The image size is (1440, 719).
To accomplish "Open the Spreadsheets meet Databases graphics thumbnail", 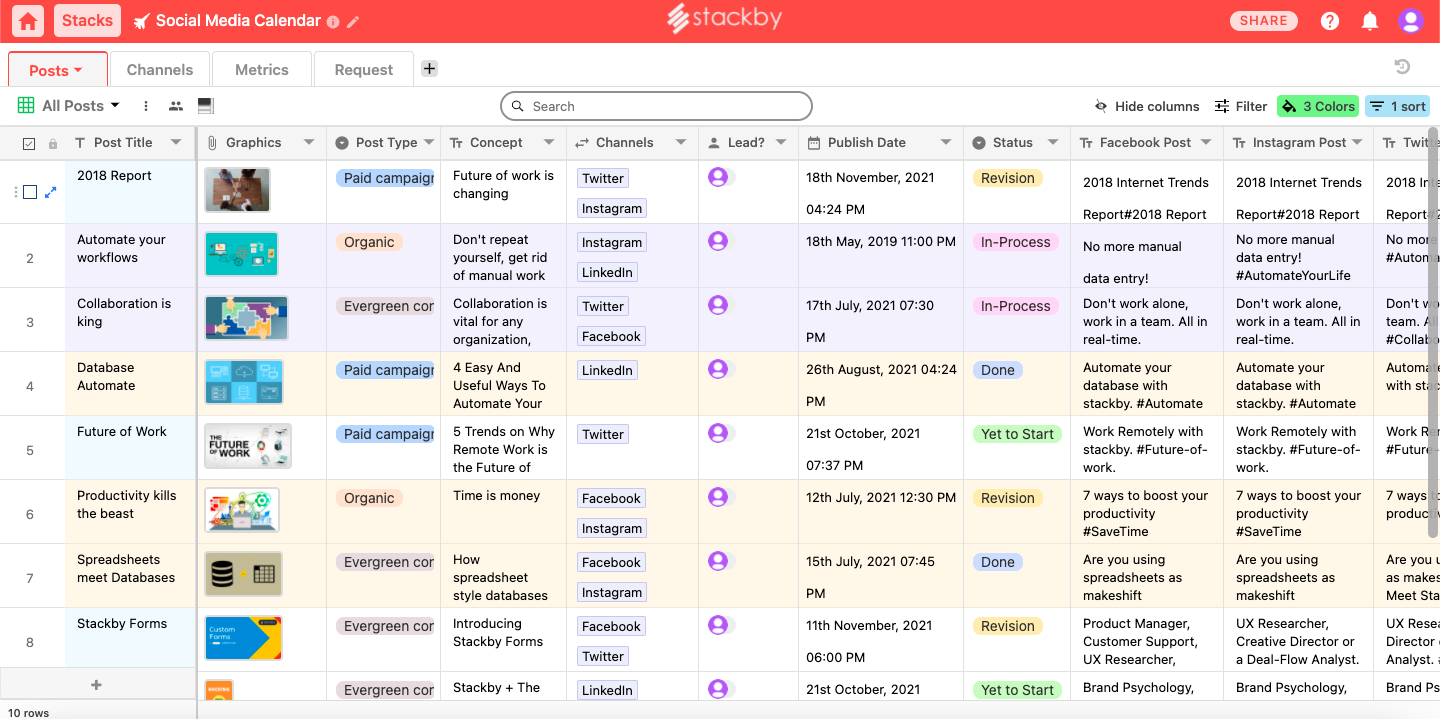I will (243, 574).
